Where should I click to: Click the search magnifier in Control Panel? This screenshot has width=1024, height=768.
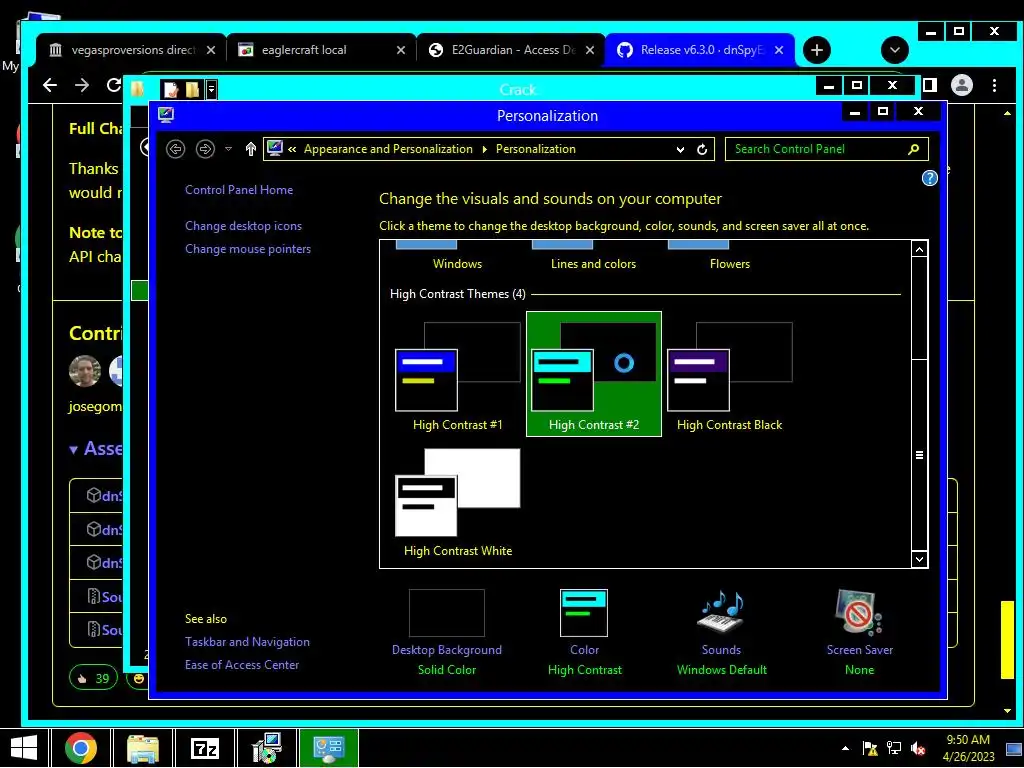914,149
